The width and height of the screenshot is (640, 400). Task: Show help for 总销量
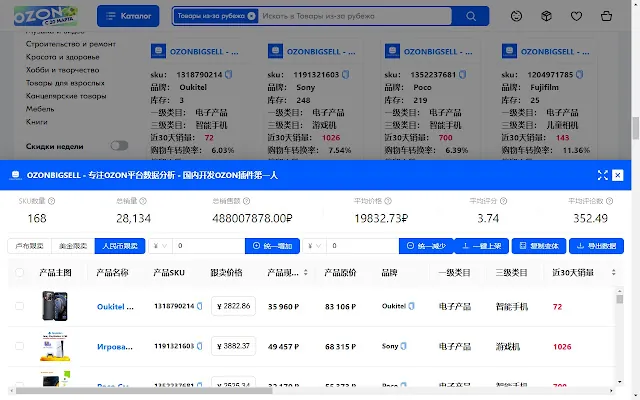click(x=143, y=201)
